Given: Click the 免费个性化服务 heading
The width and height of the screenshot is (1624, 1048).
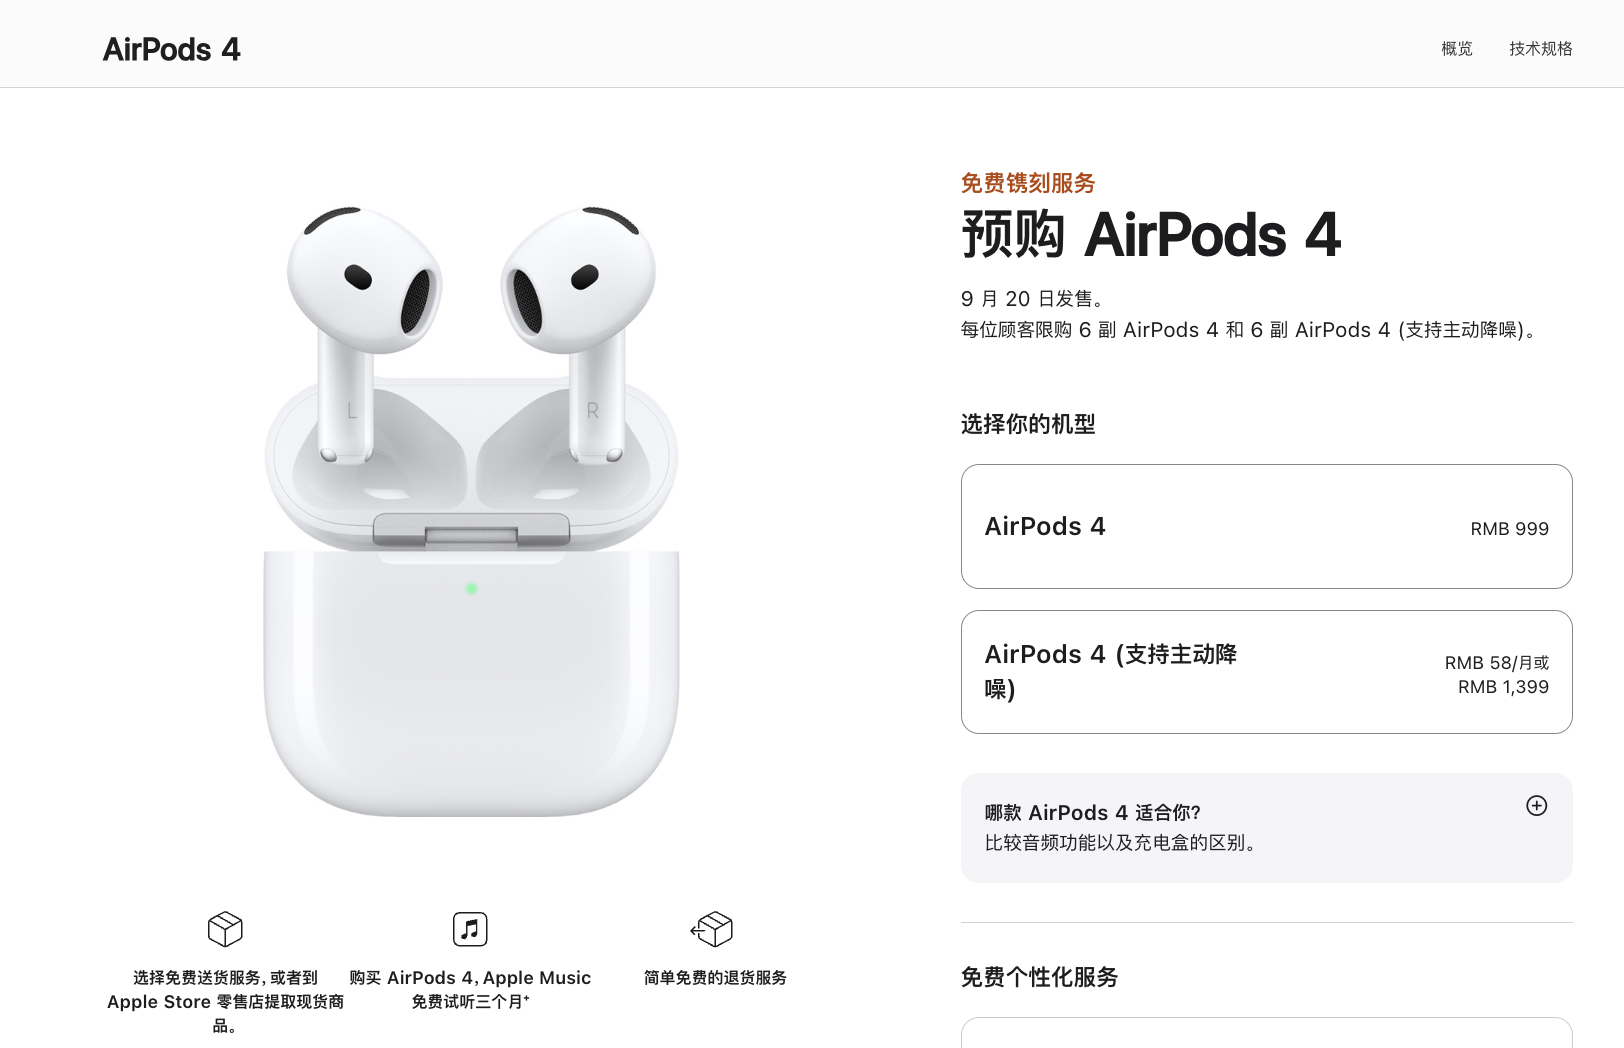Looking at the screenshot, I should 1039,977.
